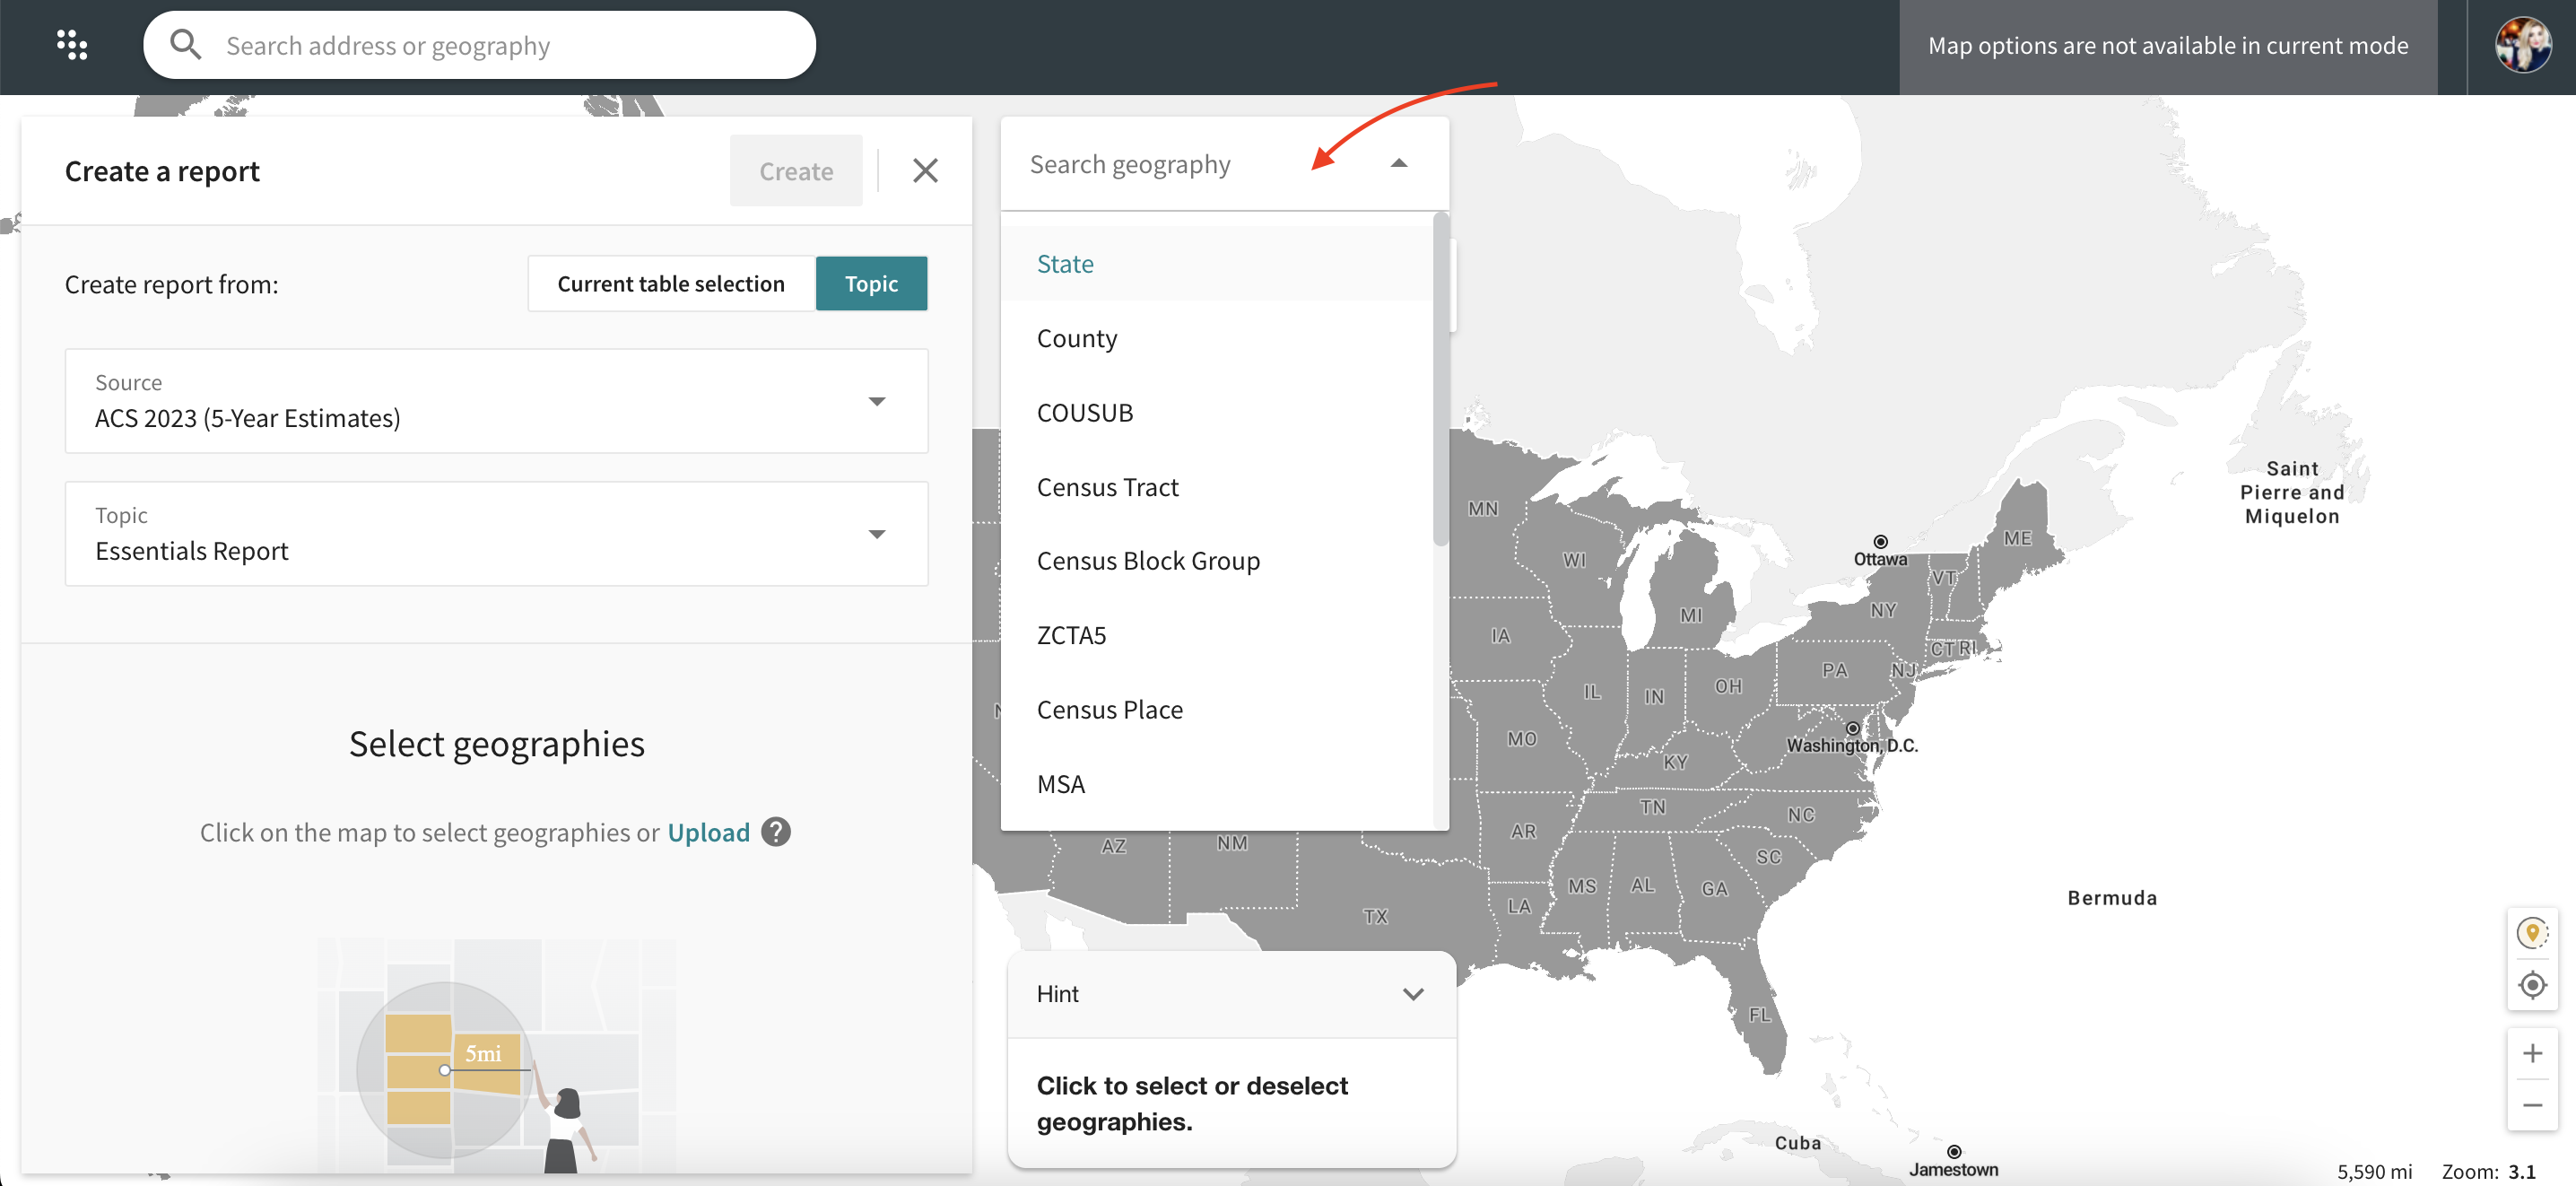2576x1186 pixels.
Task: Click the locate me target icon
Action: 2531,985
